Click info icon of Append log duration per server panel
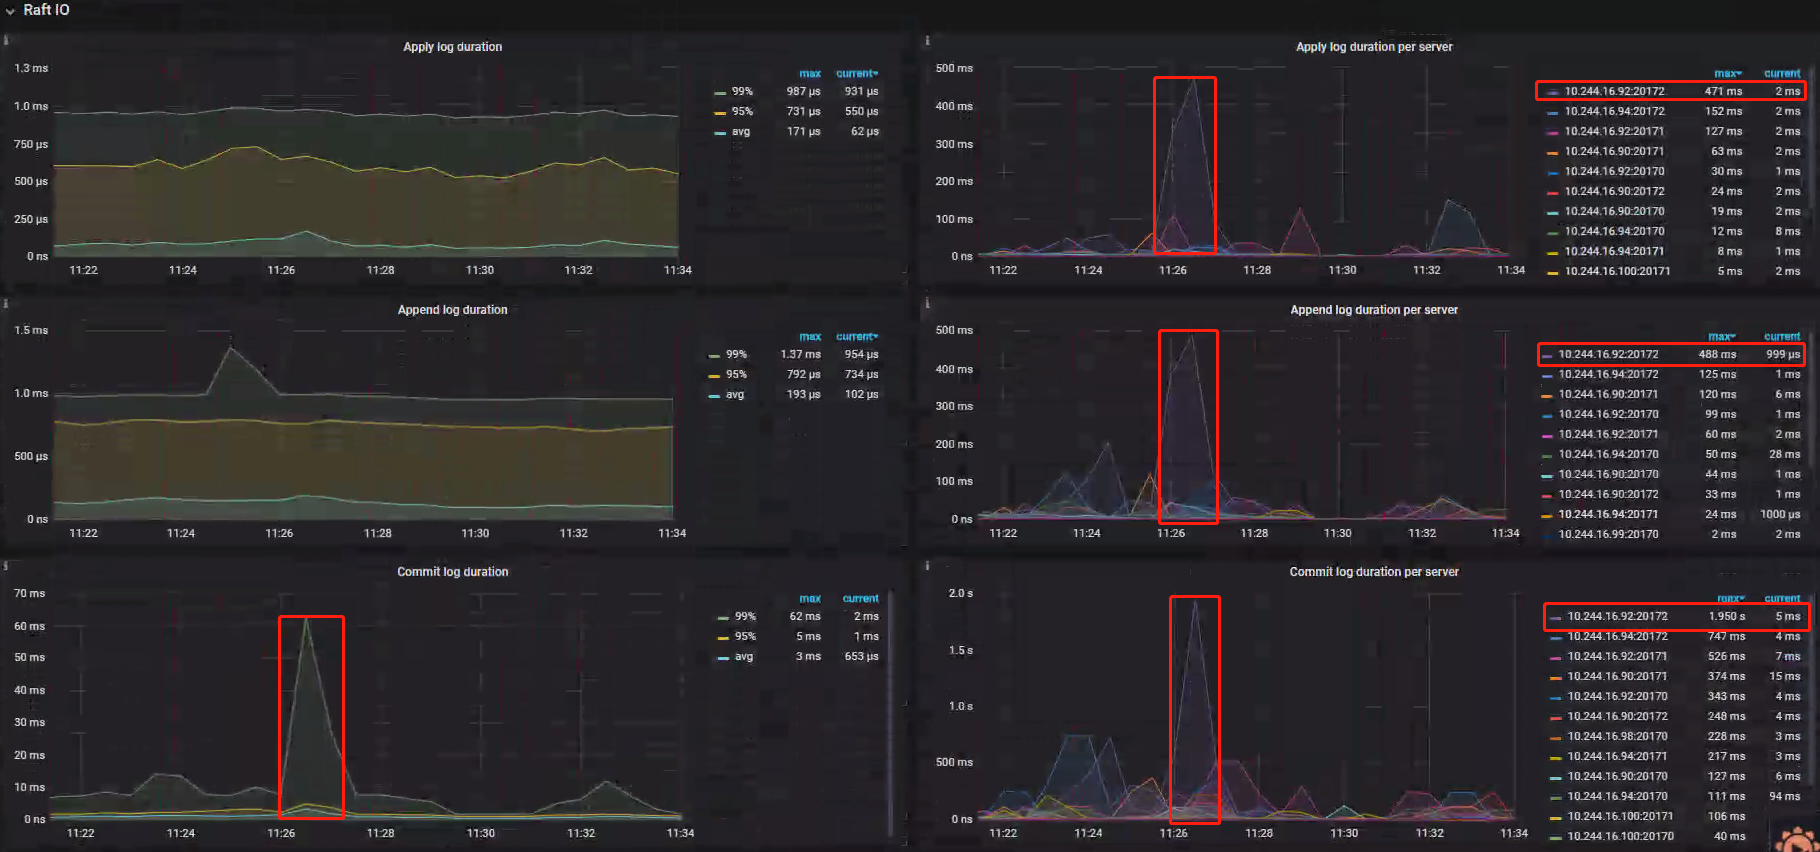Viewport: 1820px width, 852px height. tap(927, 303)
